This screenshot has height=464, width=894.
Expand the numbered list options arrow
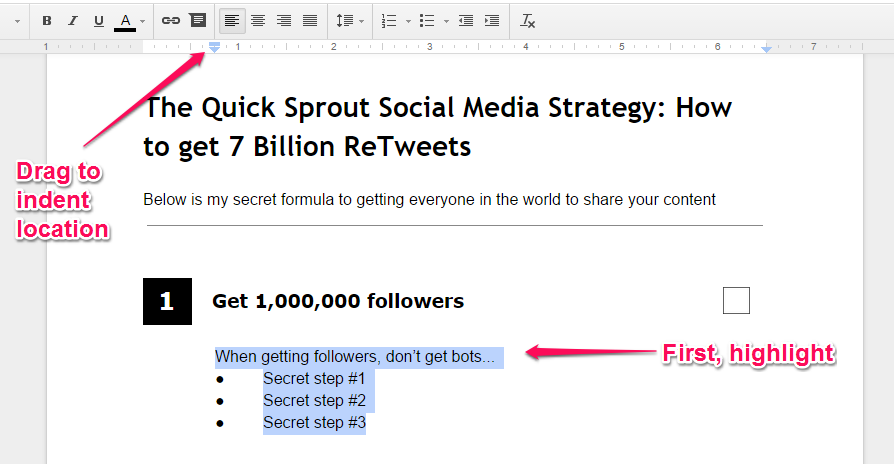click(x=408, y=22)
